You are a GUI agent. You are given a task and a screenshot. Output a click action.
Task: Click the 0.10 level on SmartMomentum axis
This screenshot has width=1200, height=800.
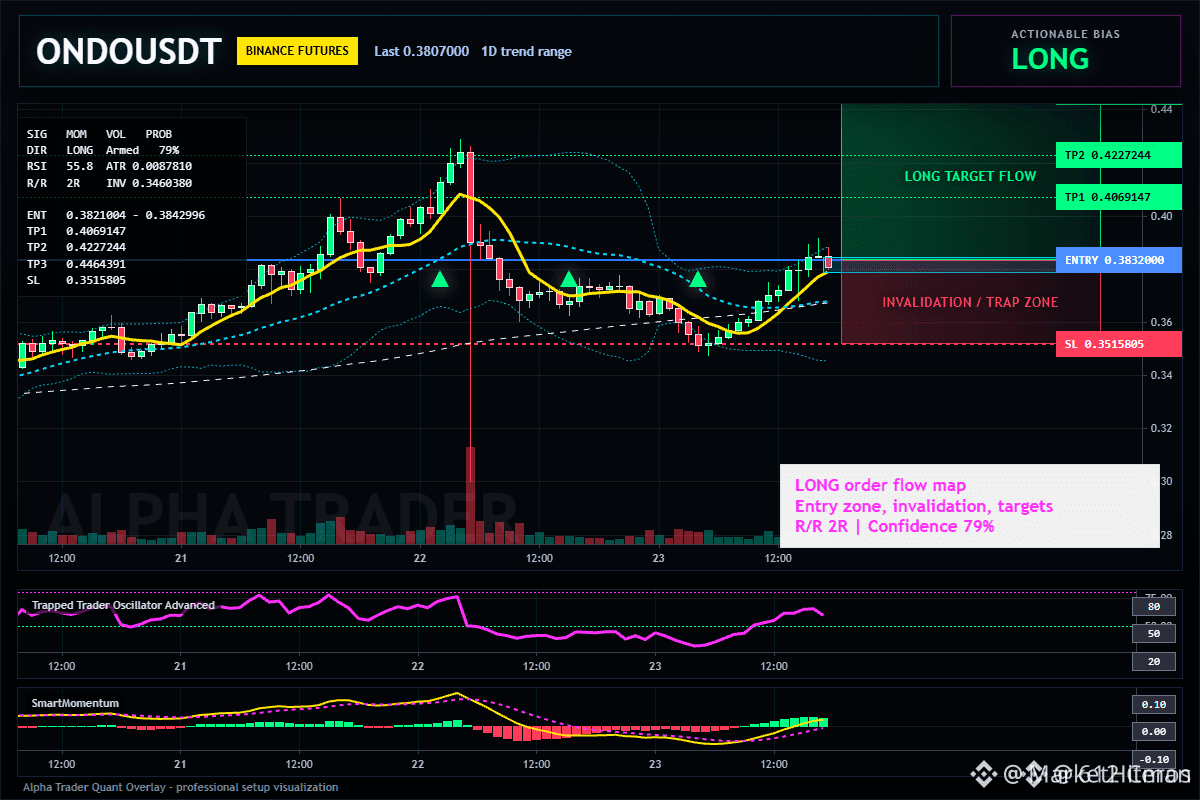1152,704
